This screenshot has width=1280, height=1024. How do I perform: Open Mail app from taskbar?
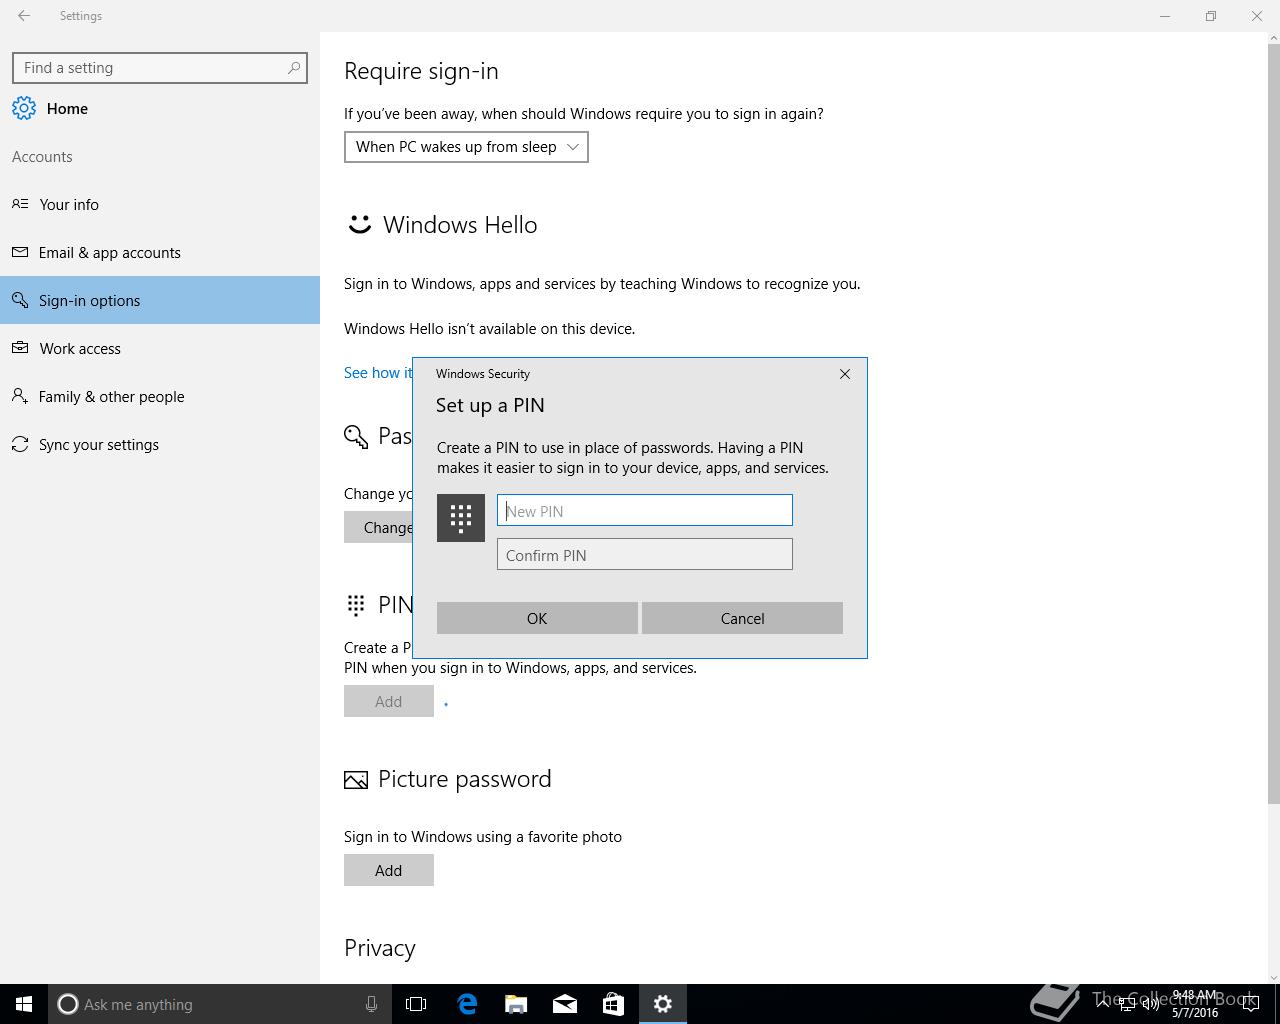tap(565, 1004)
